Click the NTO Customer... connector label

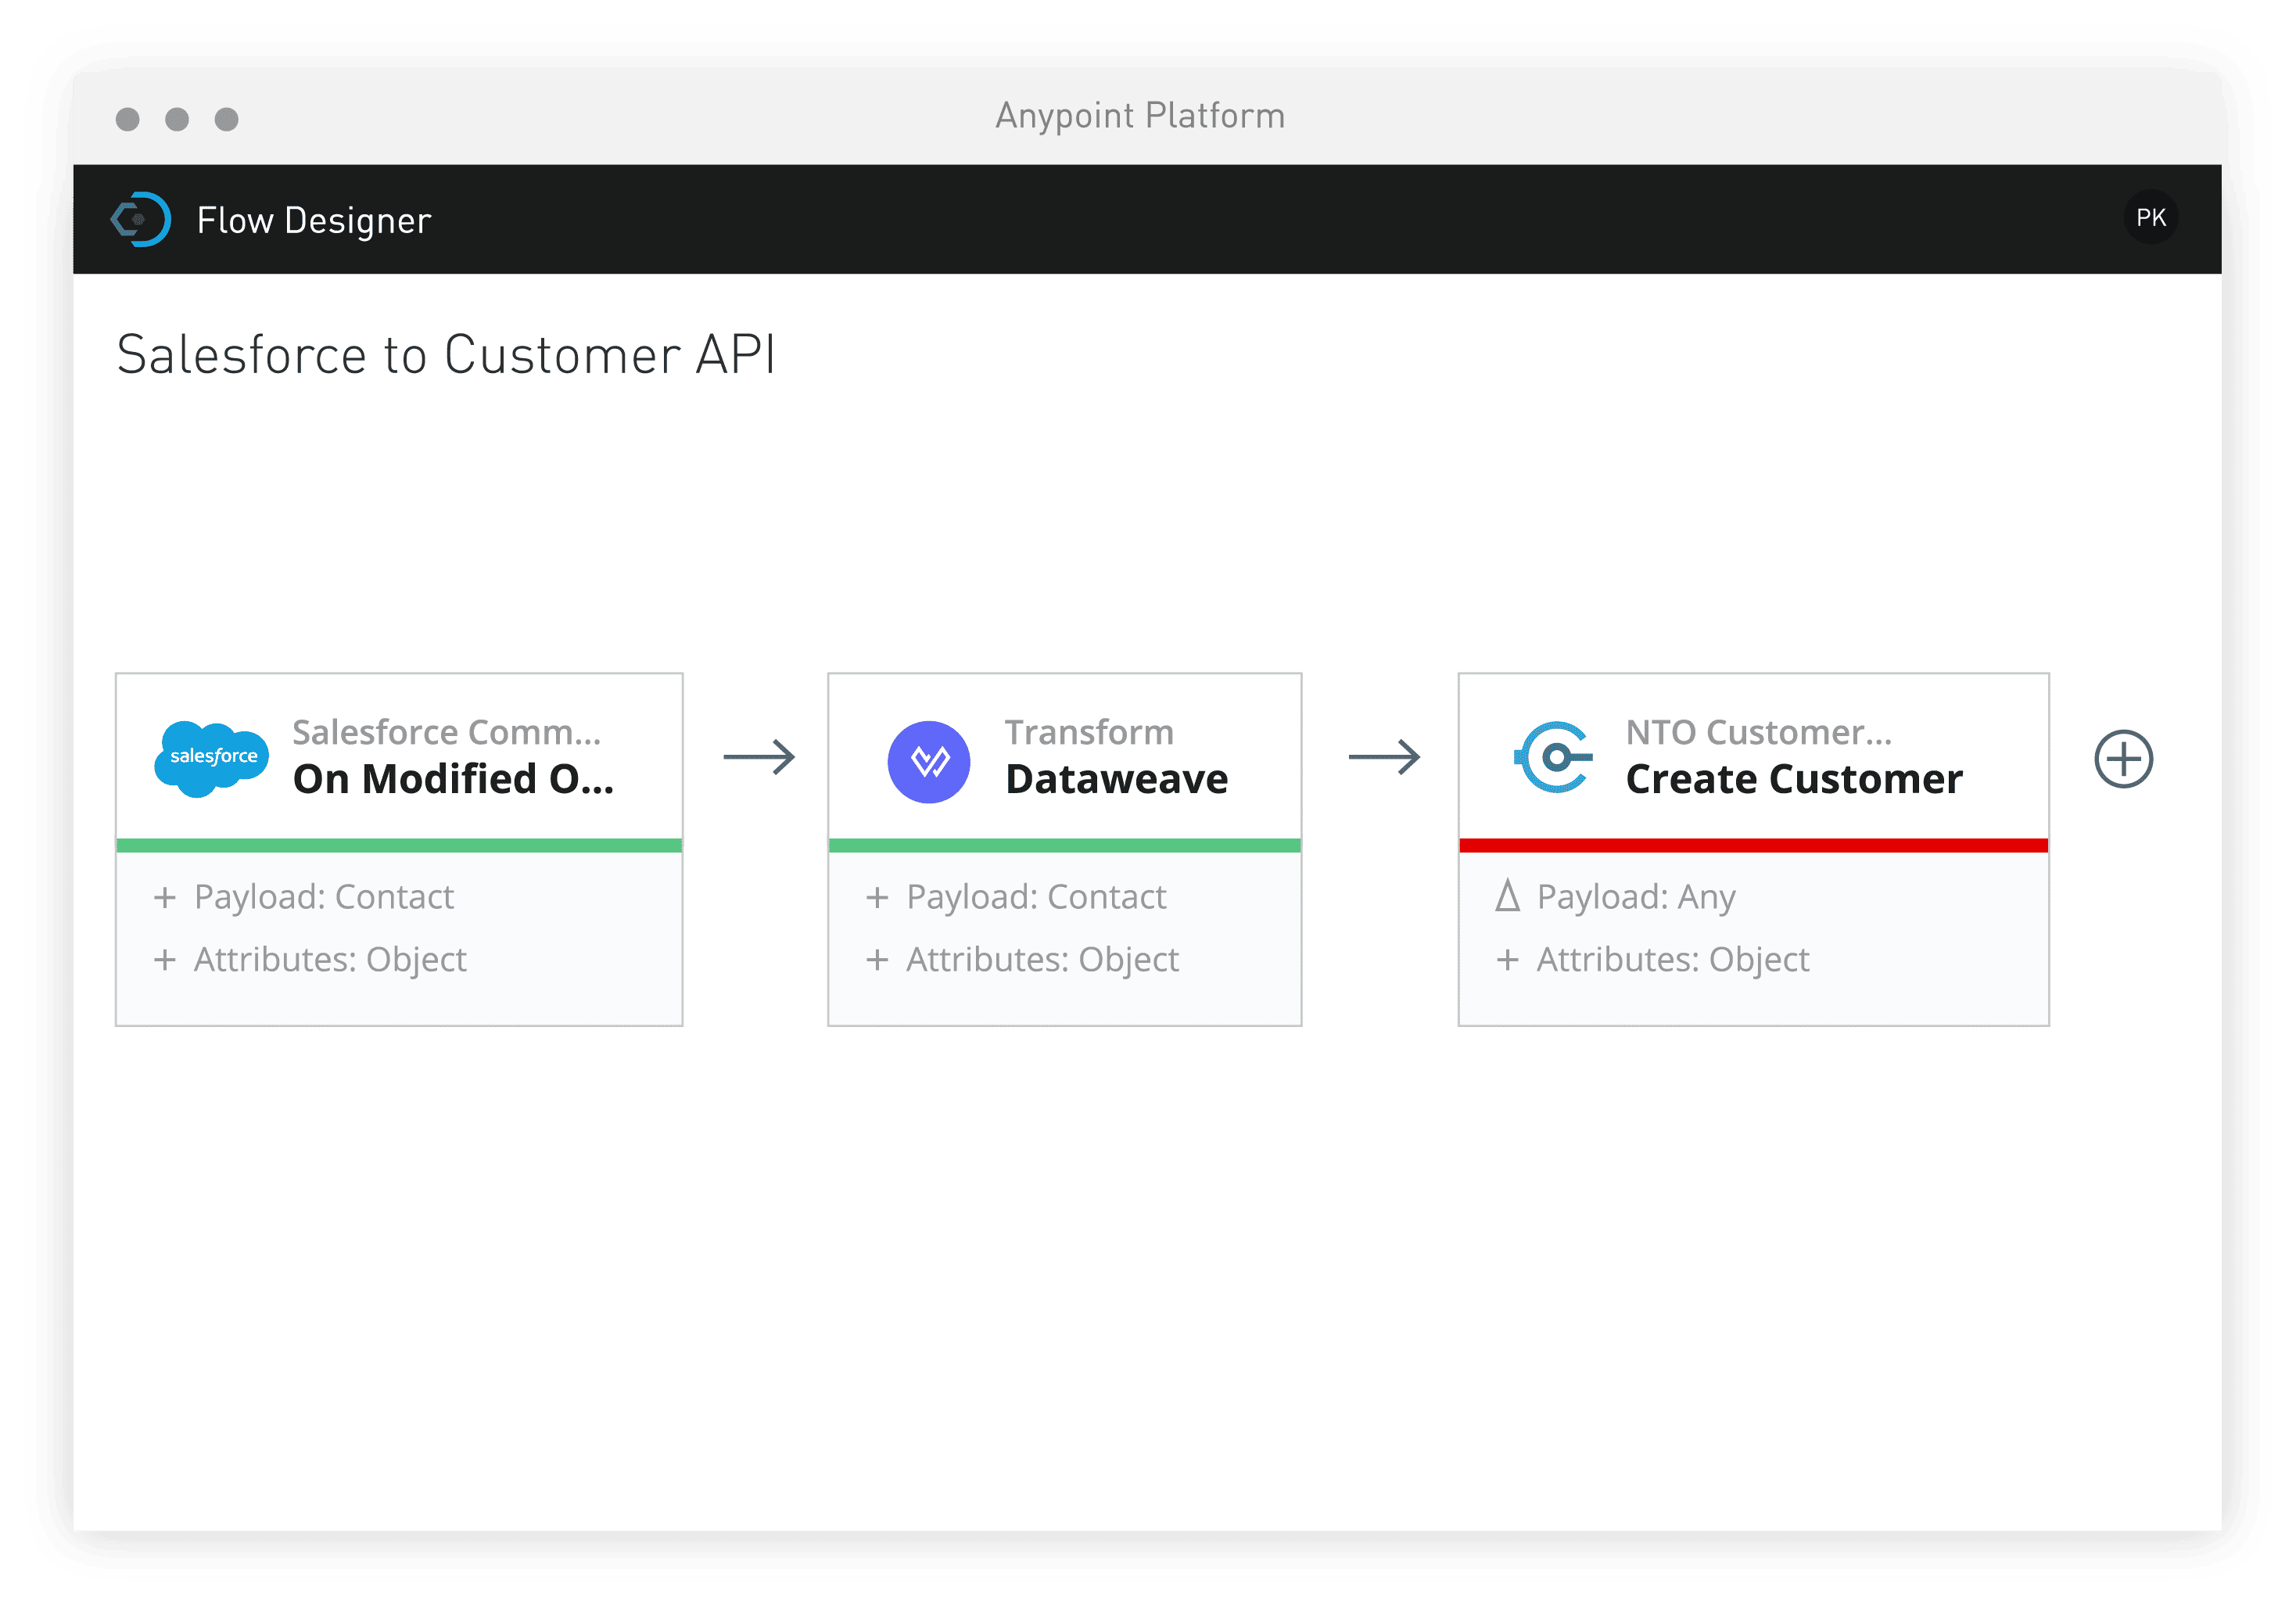(1759, 732)
